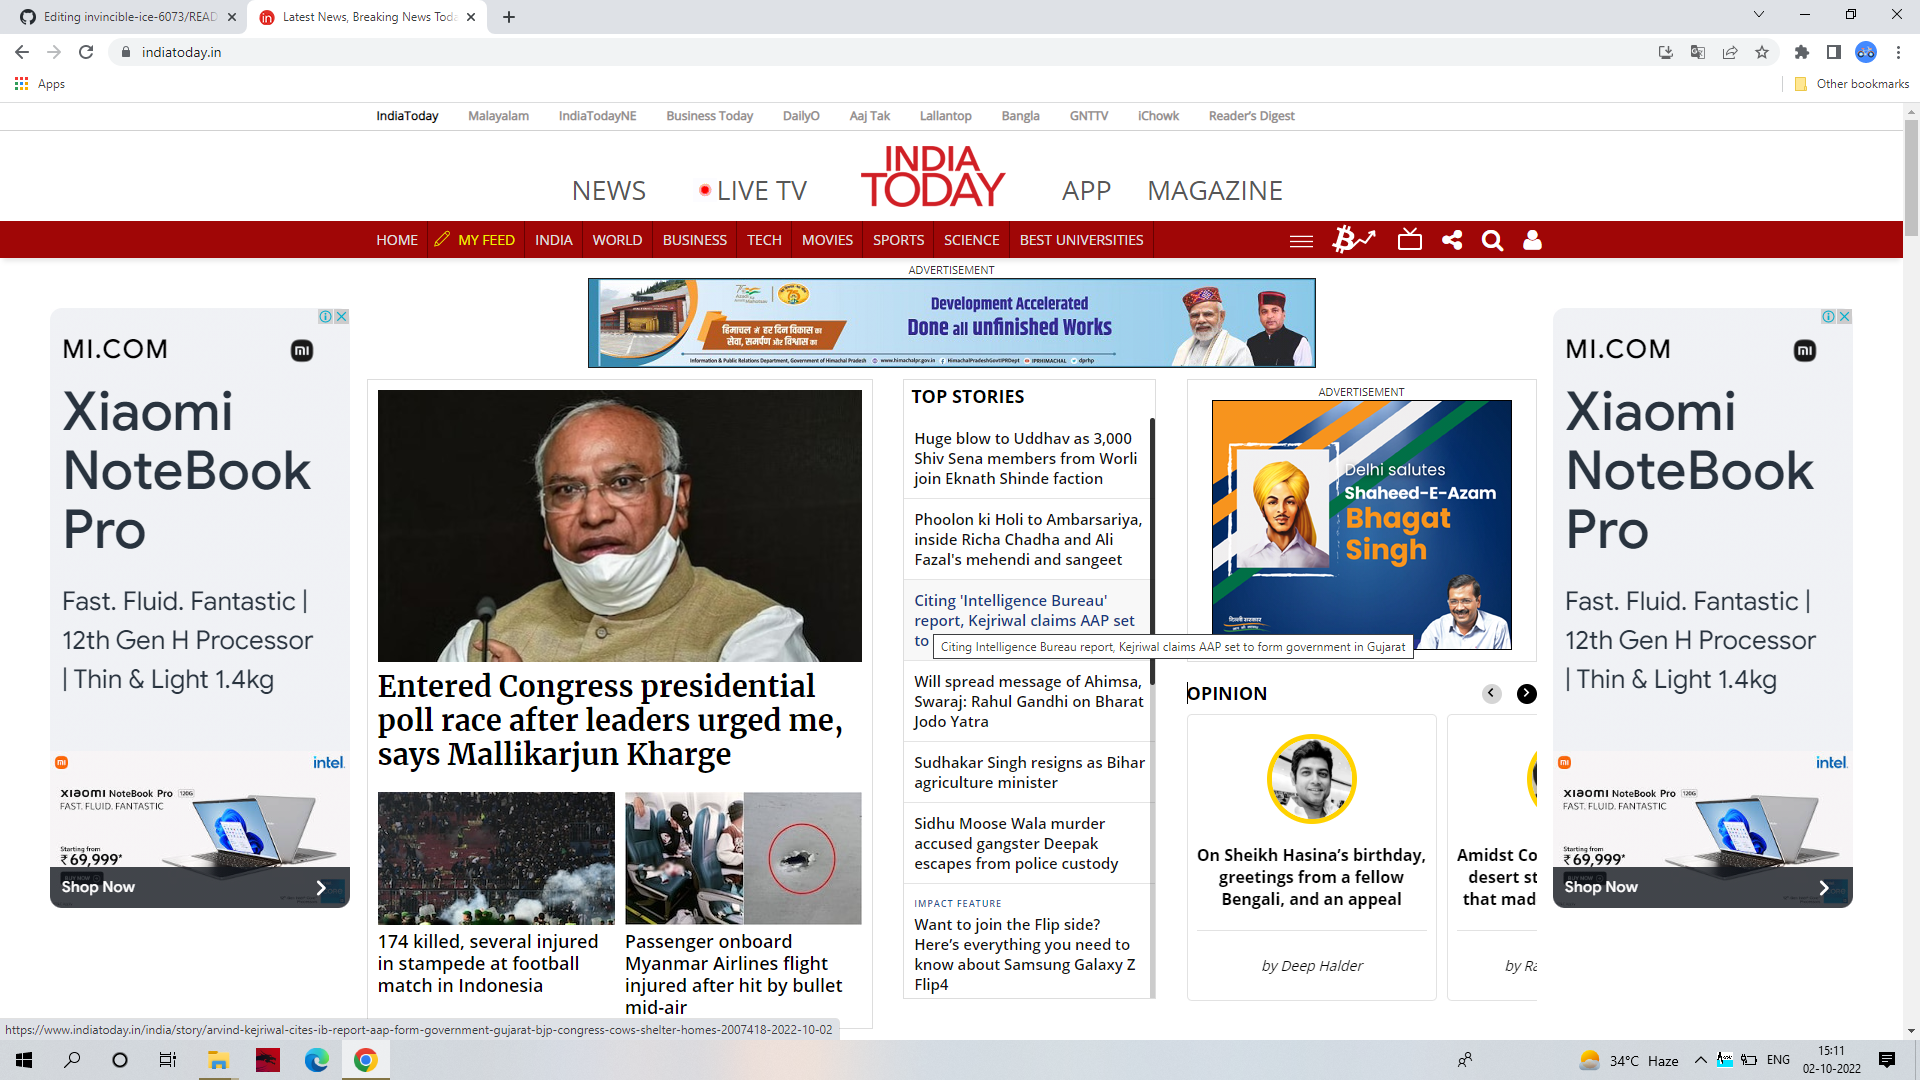Open Live TV via the television icon
This screenshot has width=1920, height=1080.
pyautogui.click(x=1410, y=240)
